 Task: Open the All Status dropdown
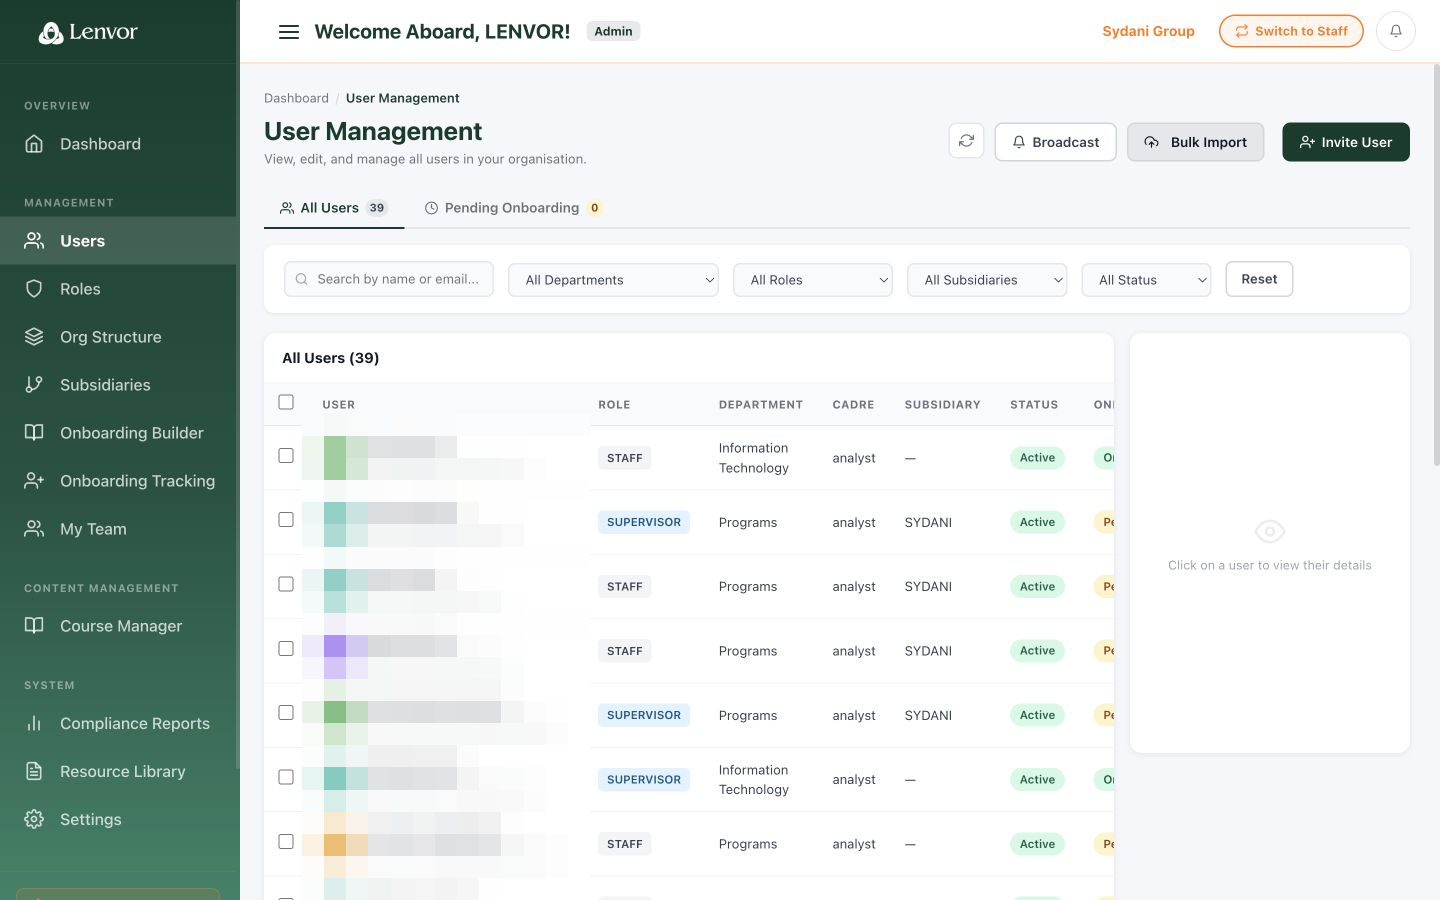[x=1146, y=280]
